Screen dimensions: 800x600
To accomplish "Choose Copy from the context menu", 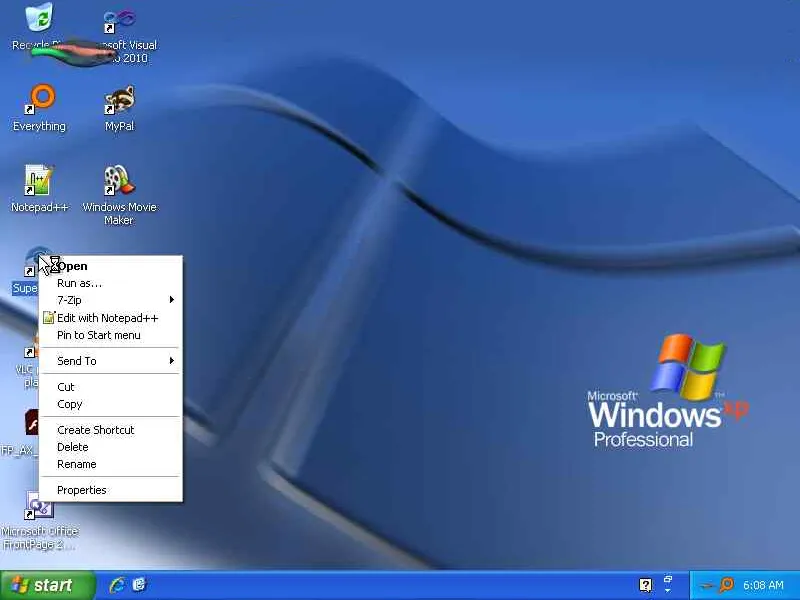I will click(111, 404).
